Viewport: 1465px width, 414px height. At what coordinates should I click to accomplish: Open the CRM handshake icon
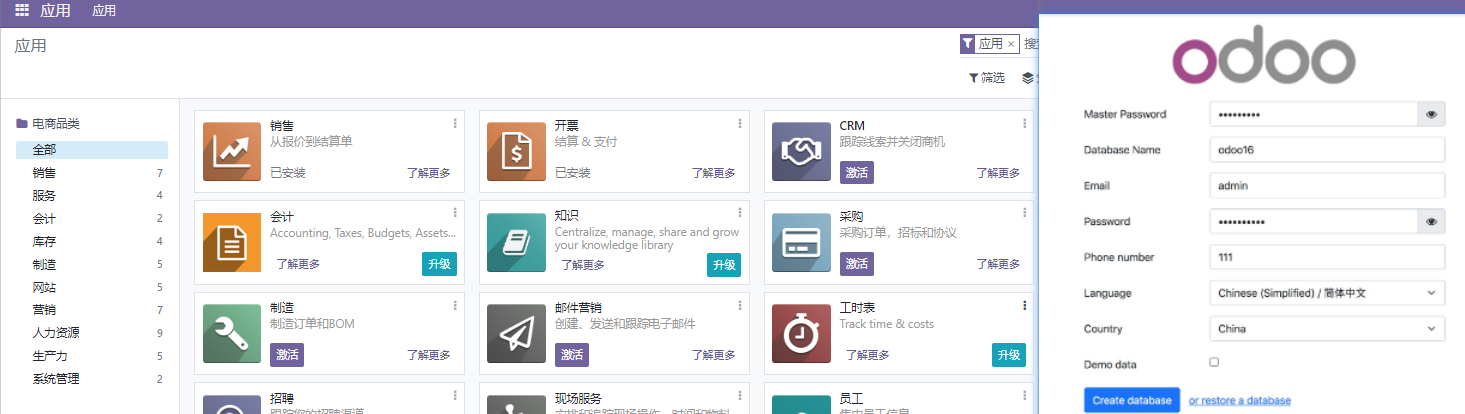point(802,152)
